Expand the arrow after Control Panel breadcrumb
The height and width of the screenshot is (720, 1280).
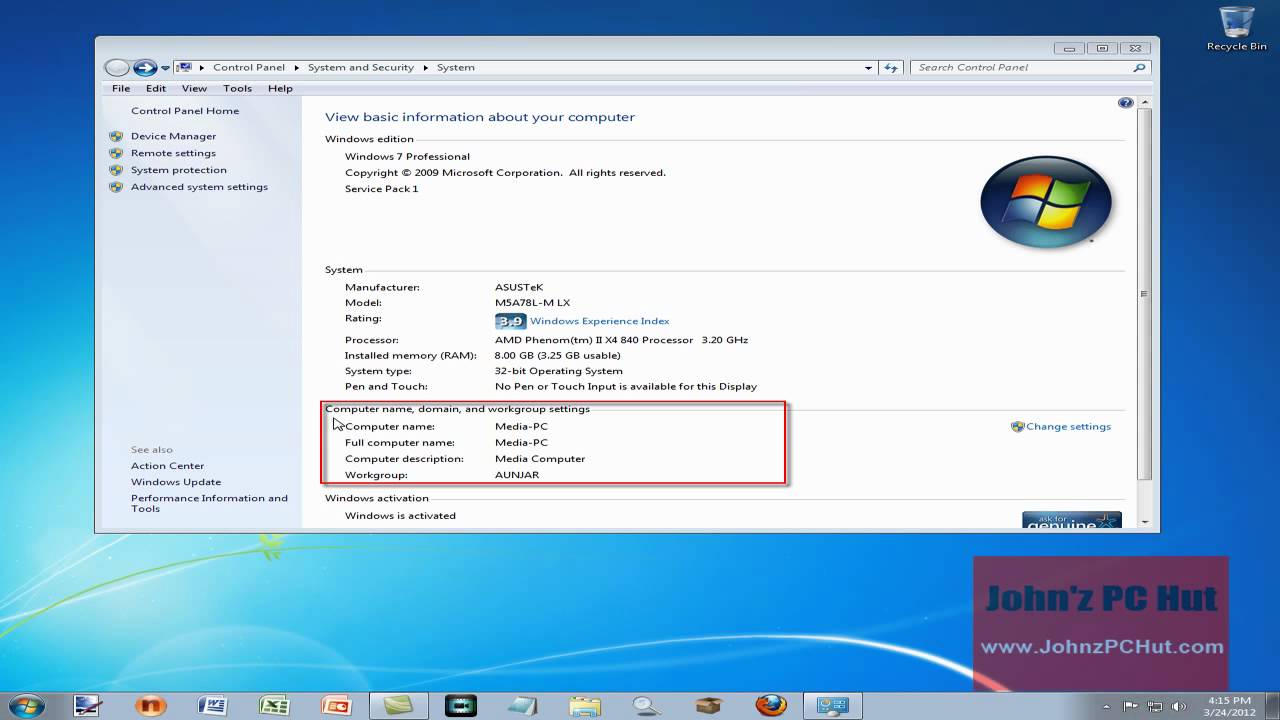[x=296, y=68]
